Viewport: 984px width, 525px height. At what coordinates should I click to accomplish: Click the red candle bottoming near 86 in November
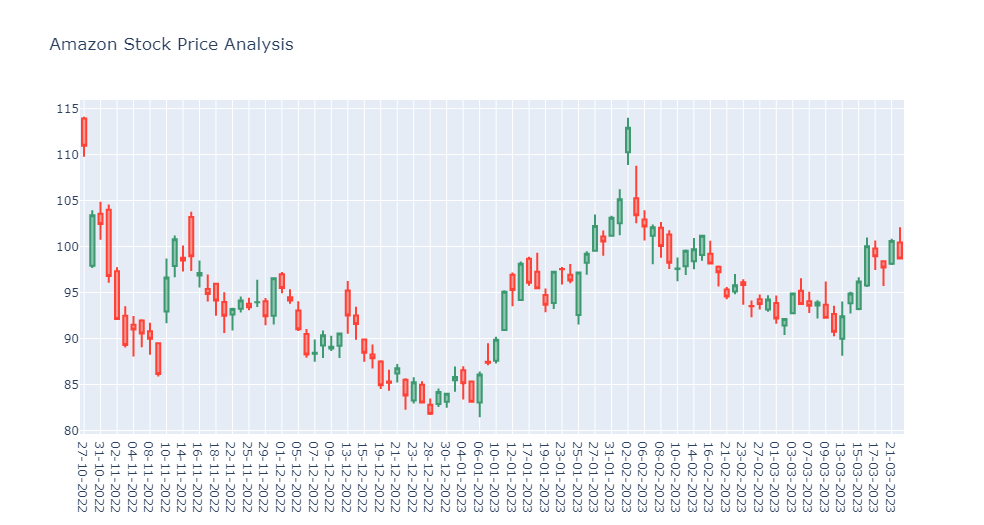coord(158,359)
